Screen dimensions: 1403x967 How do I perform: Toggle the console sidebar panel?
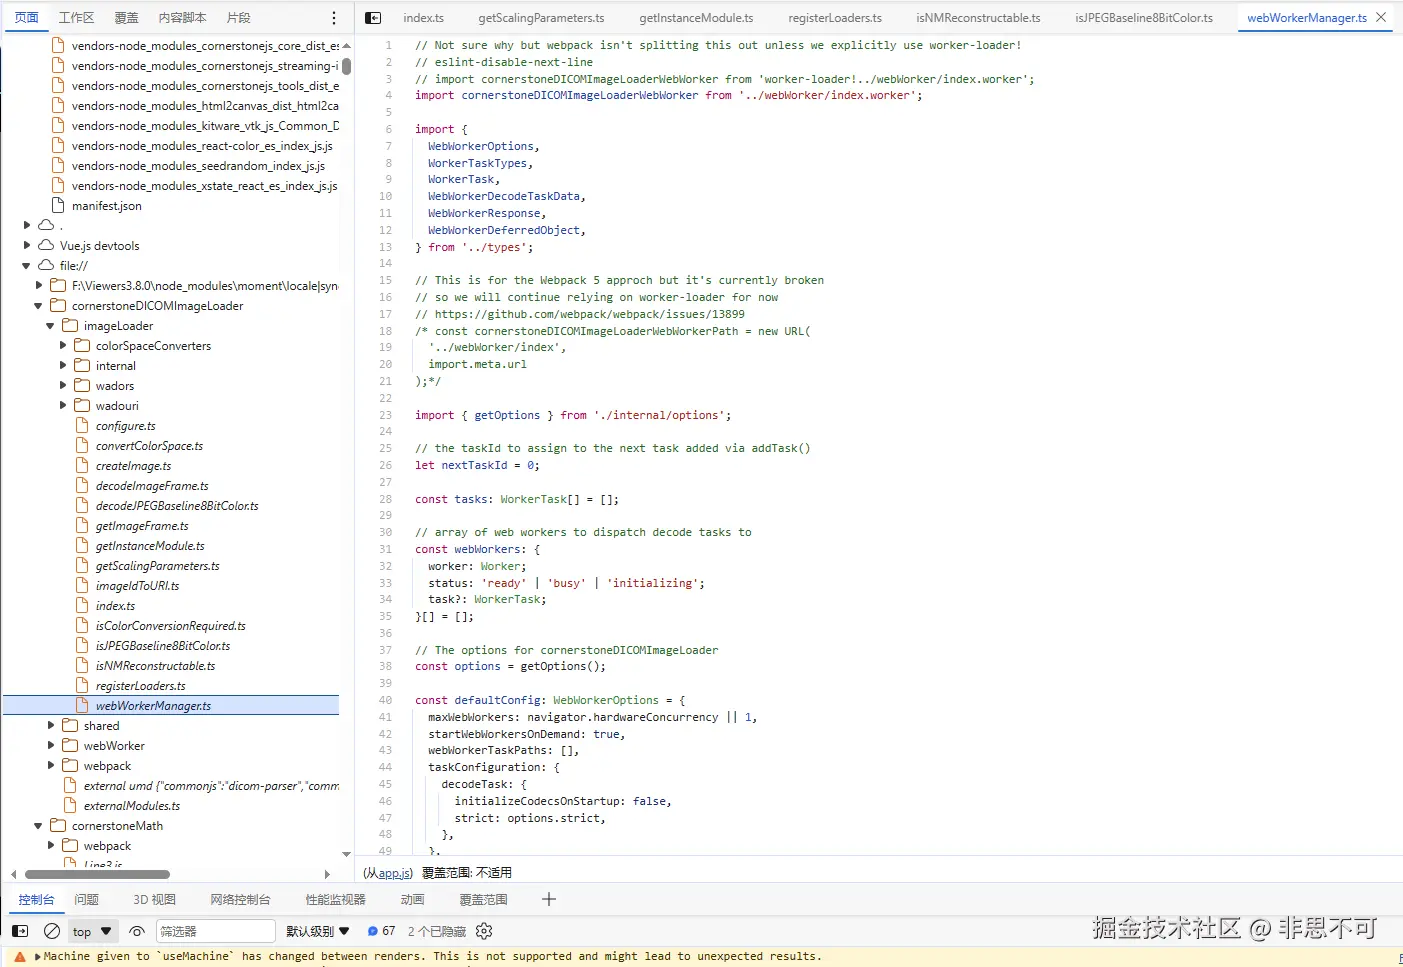tap(20, 931)
